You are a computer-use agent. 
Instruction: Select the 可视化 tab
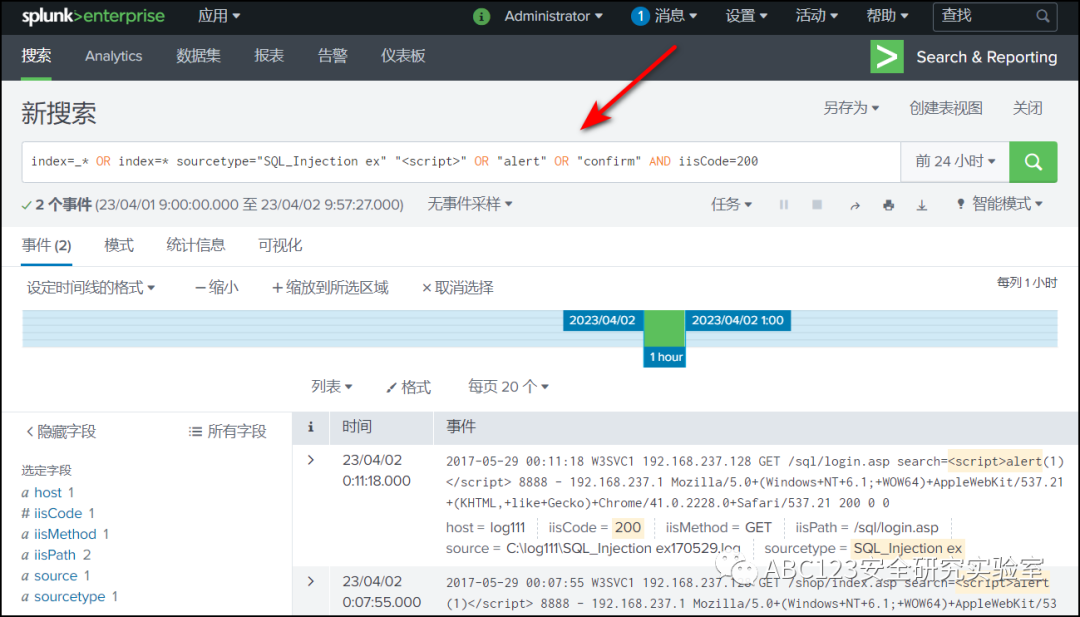click(x=280, y=246)
